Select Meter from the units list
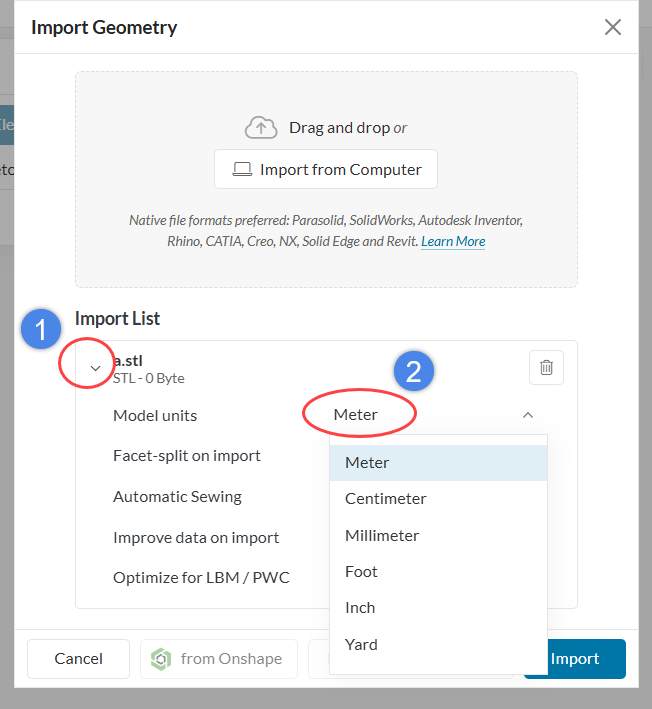 [367, 463]
